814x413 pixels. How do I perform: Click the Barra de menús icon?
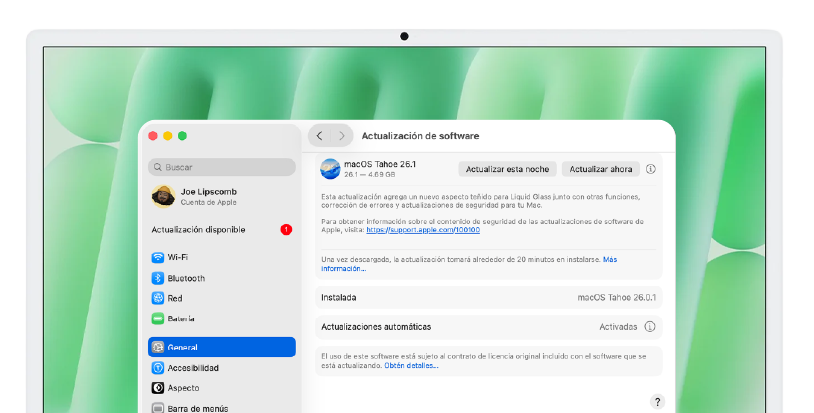coord(158,407)
